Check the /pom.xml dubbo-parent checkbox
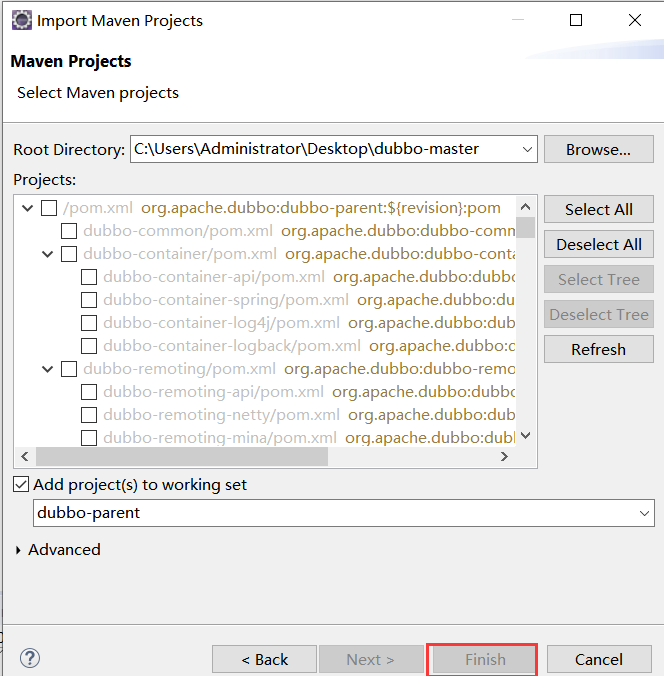 click(x=49, y=208)
